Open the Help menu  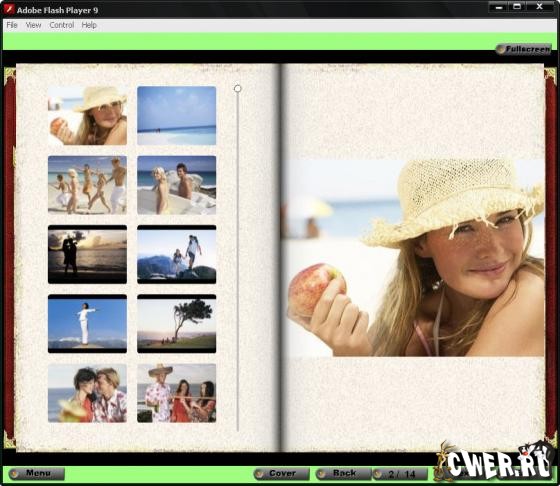pos(89,25)
